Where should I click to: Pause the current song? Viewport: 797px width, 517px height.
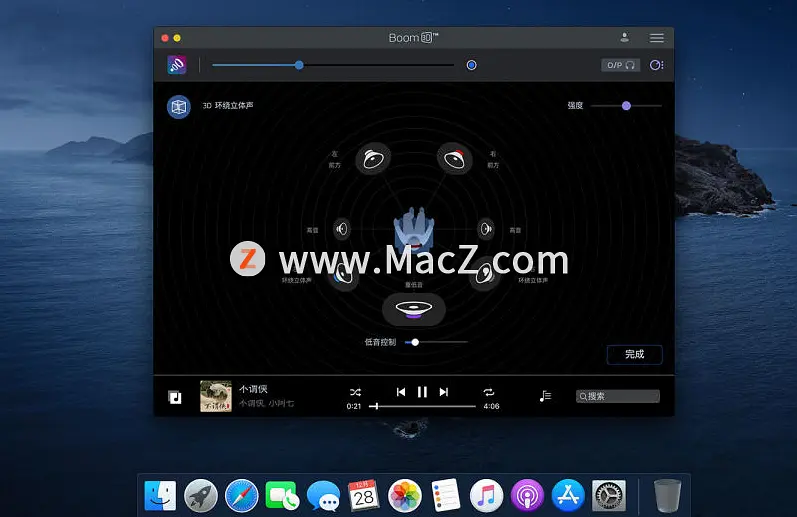(x=422, y=392)
